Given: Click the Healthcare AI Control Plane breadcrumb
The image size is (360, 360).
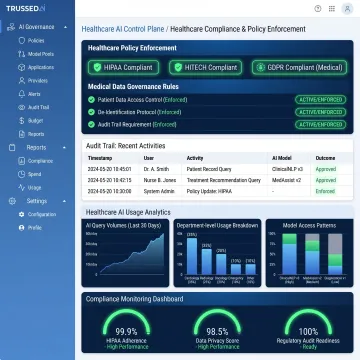Looking at the screenshot, I should point(123,29).
